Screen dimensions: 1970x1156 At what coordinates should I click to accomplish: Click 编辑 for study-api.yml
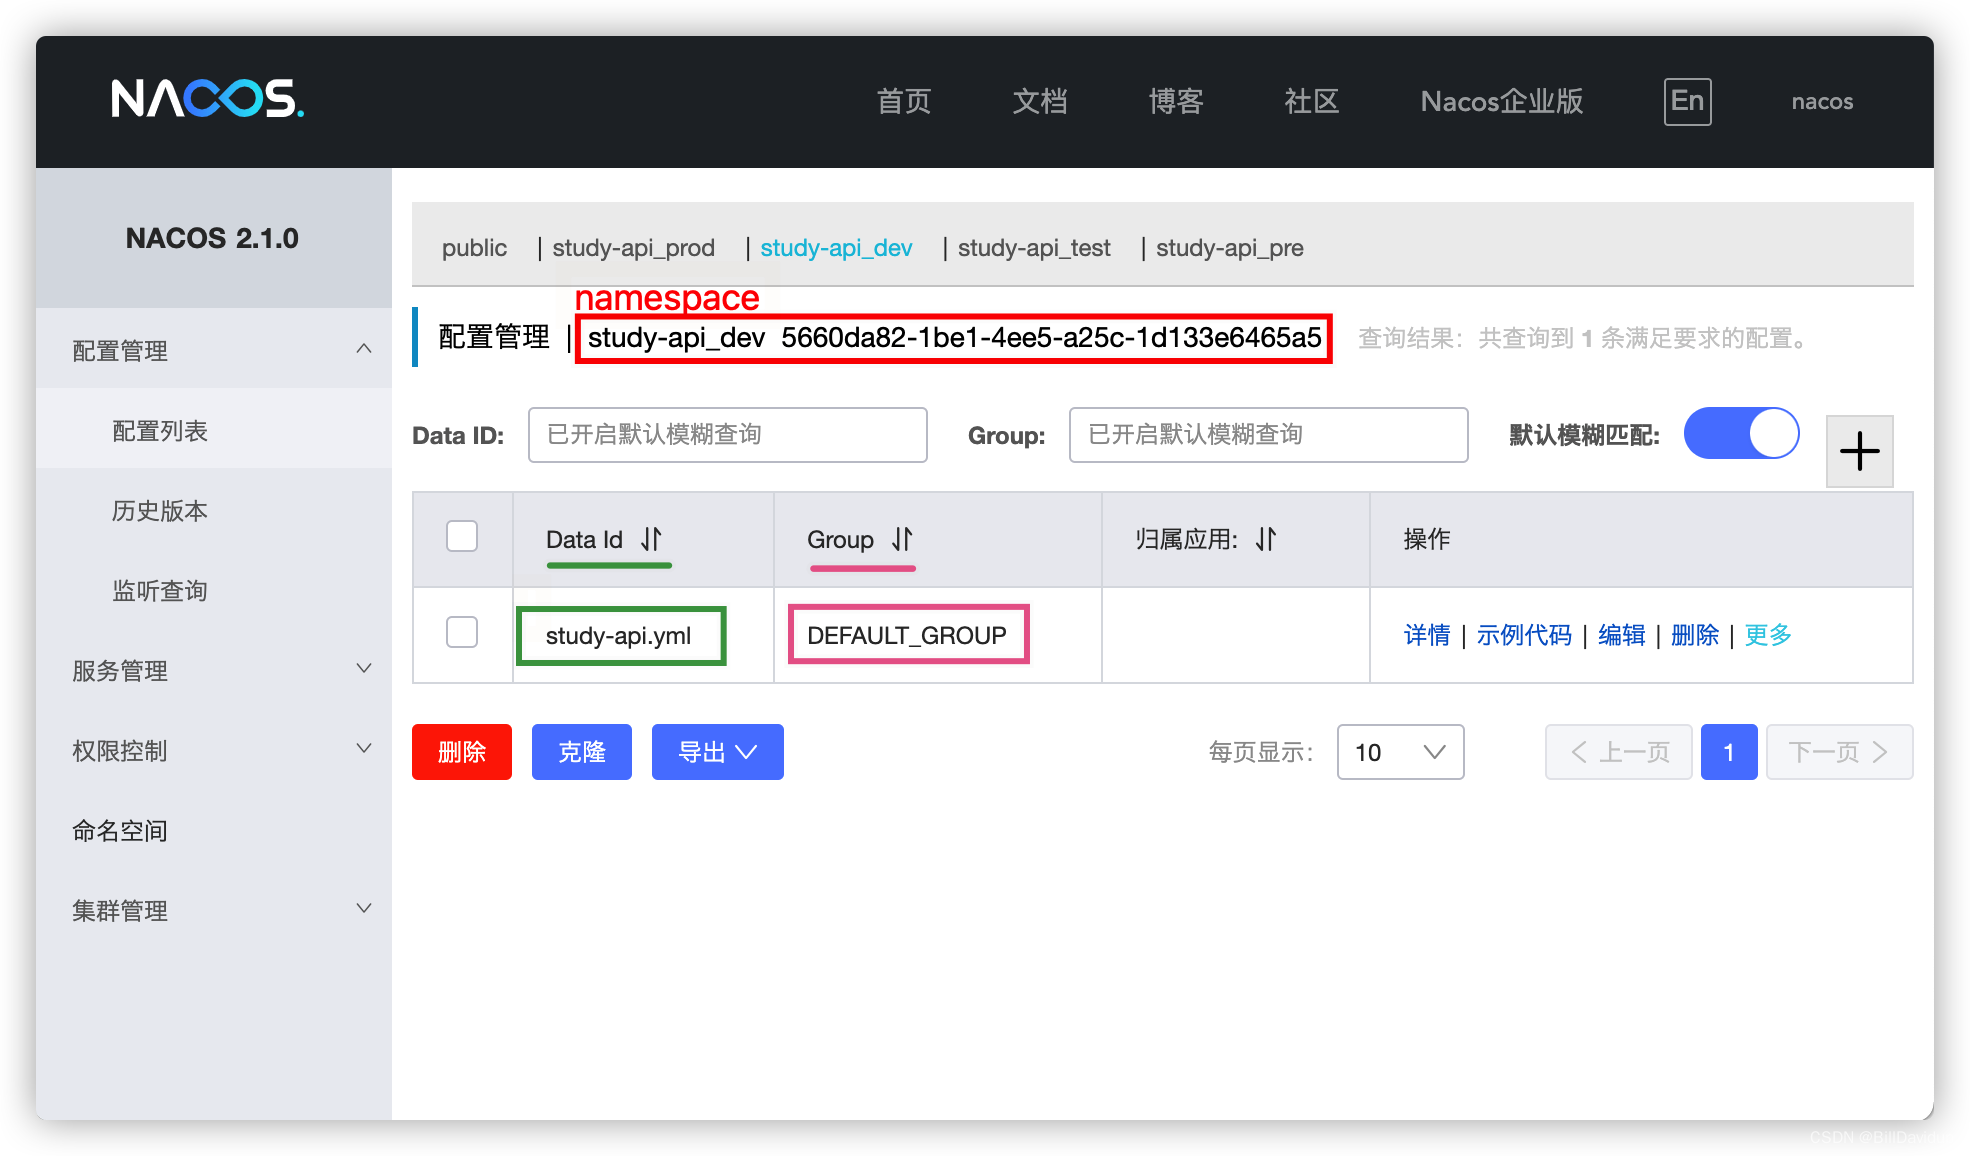pos(1622,635)
